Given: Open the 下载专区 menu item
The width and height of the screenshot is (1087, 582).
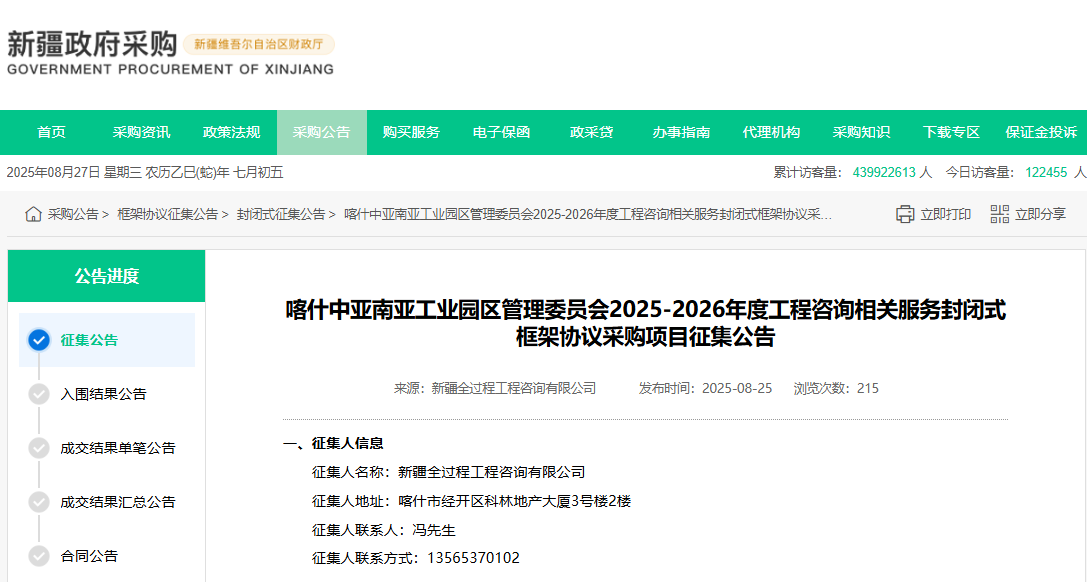Looking at the screenshot, I should click(x=950, y=131).
